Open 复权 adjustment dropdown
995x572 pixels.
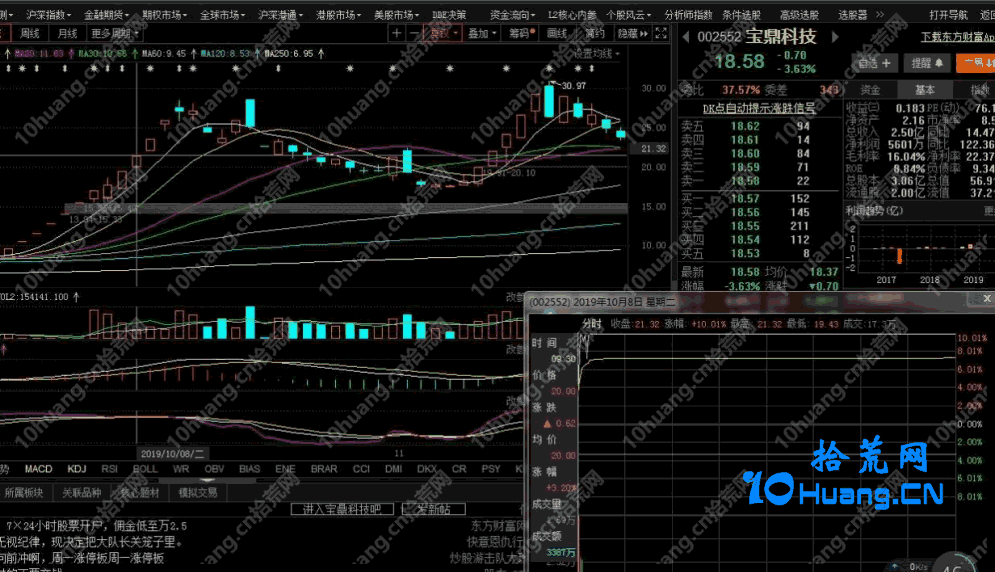click(444, 33)
